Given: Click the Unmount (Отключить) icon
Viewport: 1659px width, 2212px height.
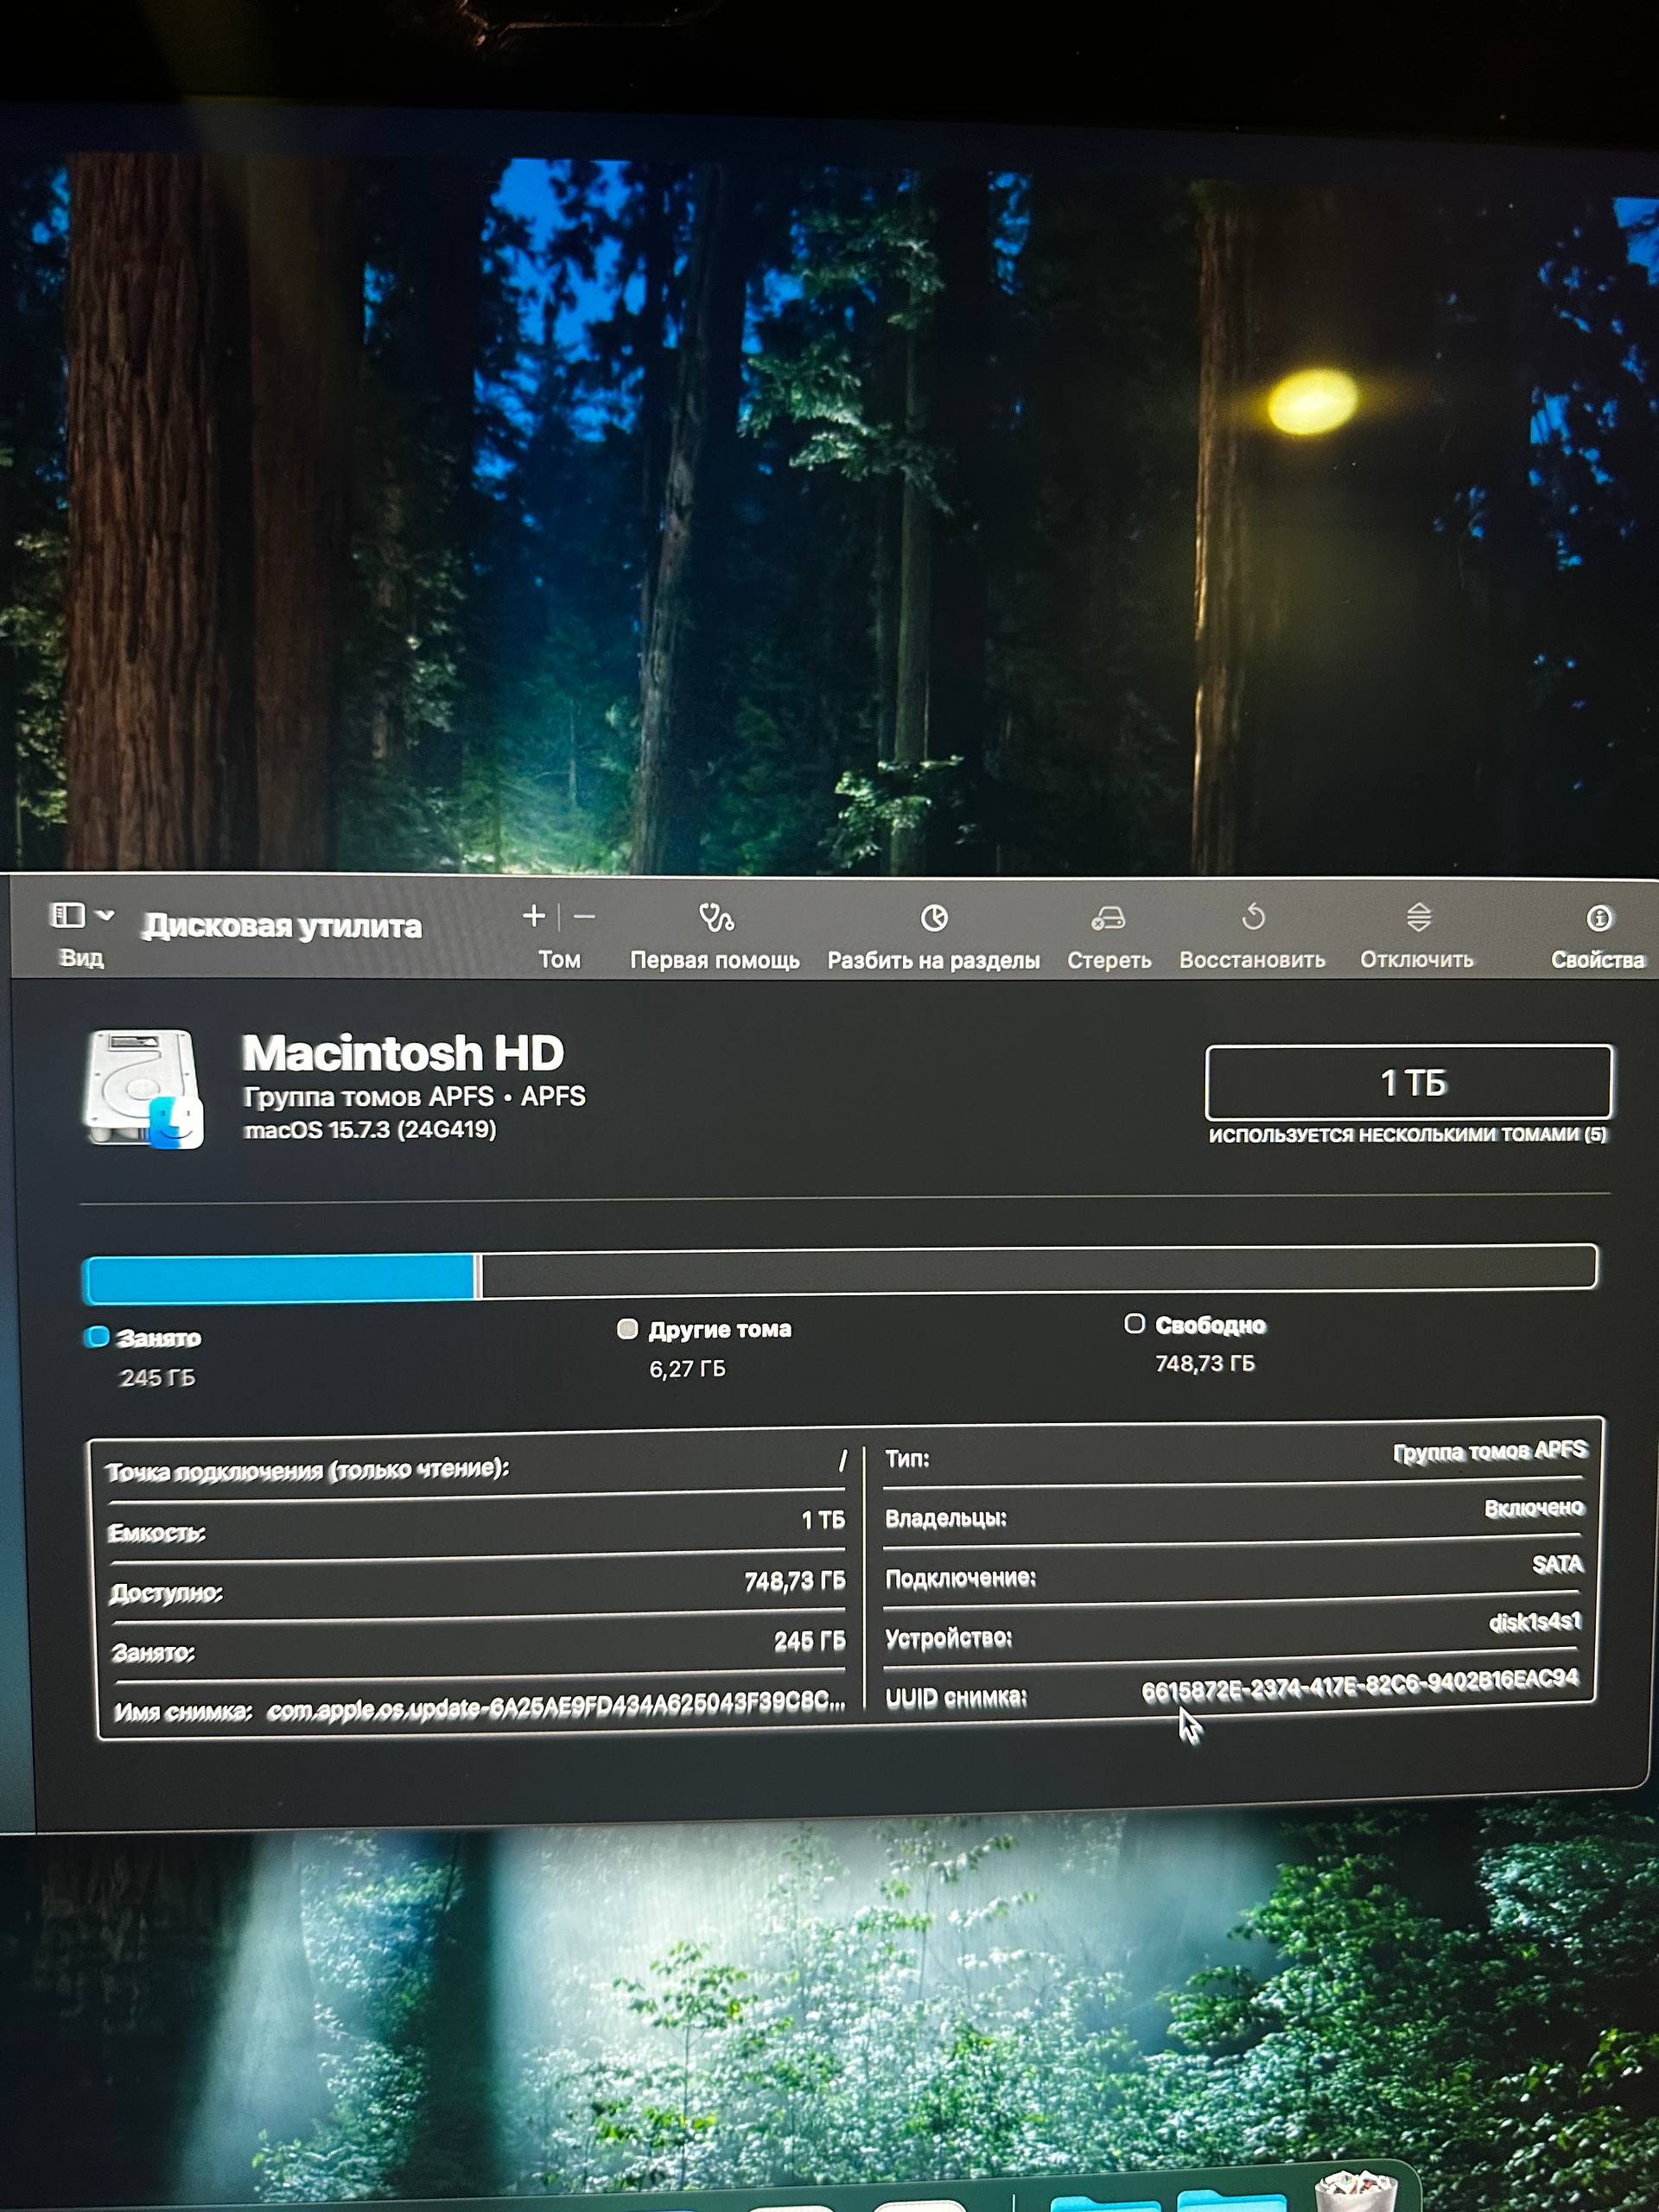Looking at the screenshot, I should pyautogui.click(x=1418, y=916).
